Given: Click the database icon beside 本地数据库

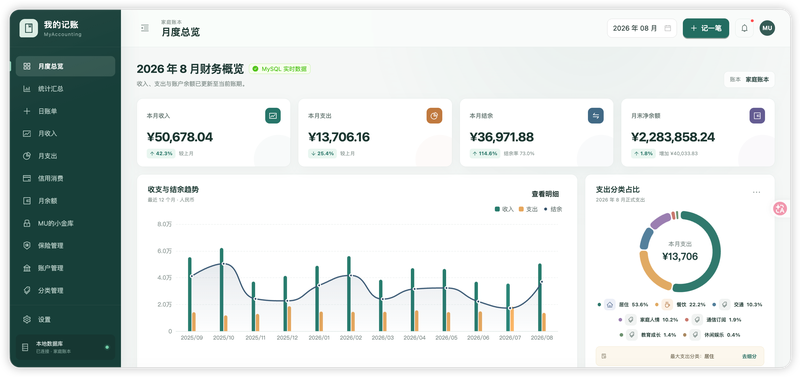Looking at the screenshot, I should point(25,347).
